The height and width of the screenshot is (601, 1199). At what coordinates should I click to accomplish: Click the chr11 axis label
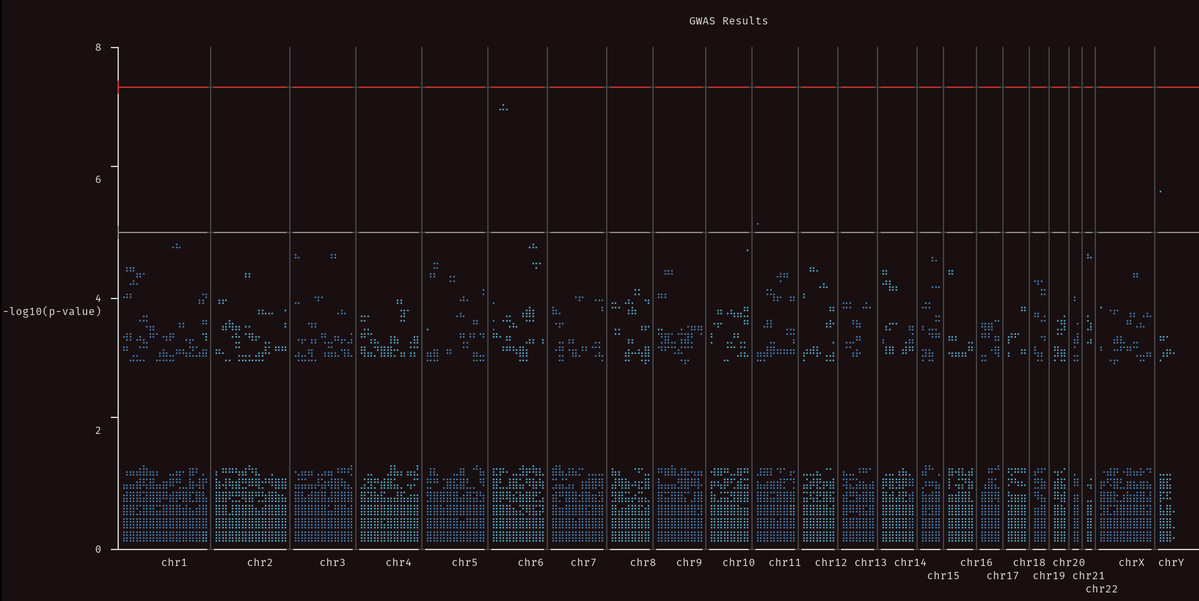click(785, 563)
